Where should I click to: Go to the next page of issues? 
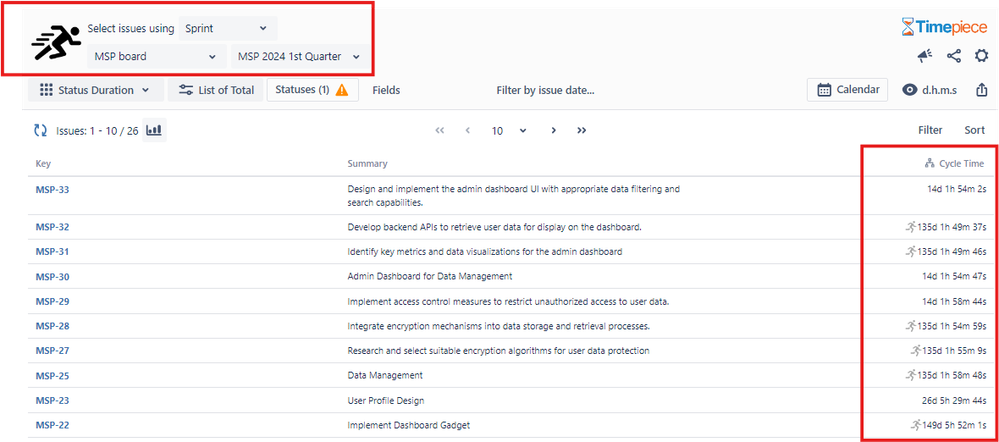pos(554,131)
